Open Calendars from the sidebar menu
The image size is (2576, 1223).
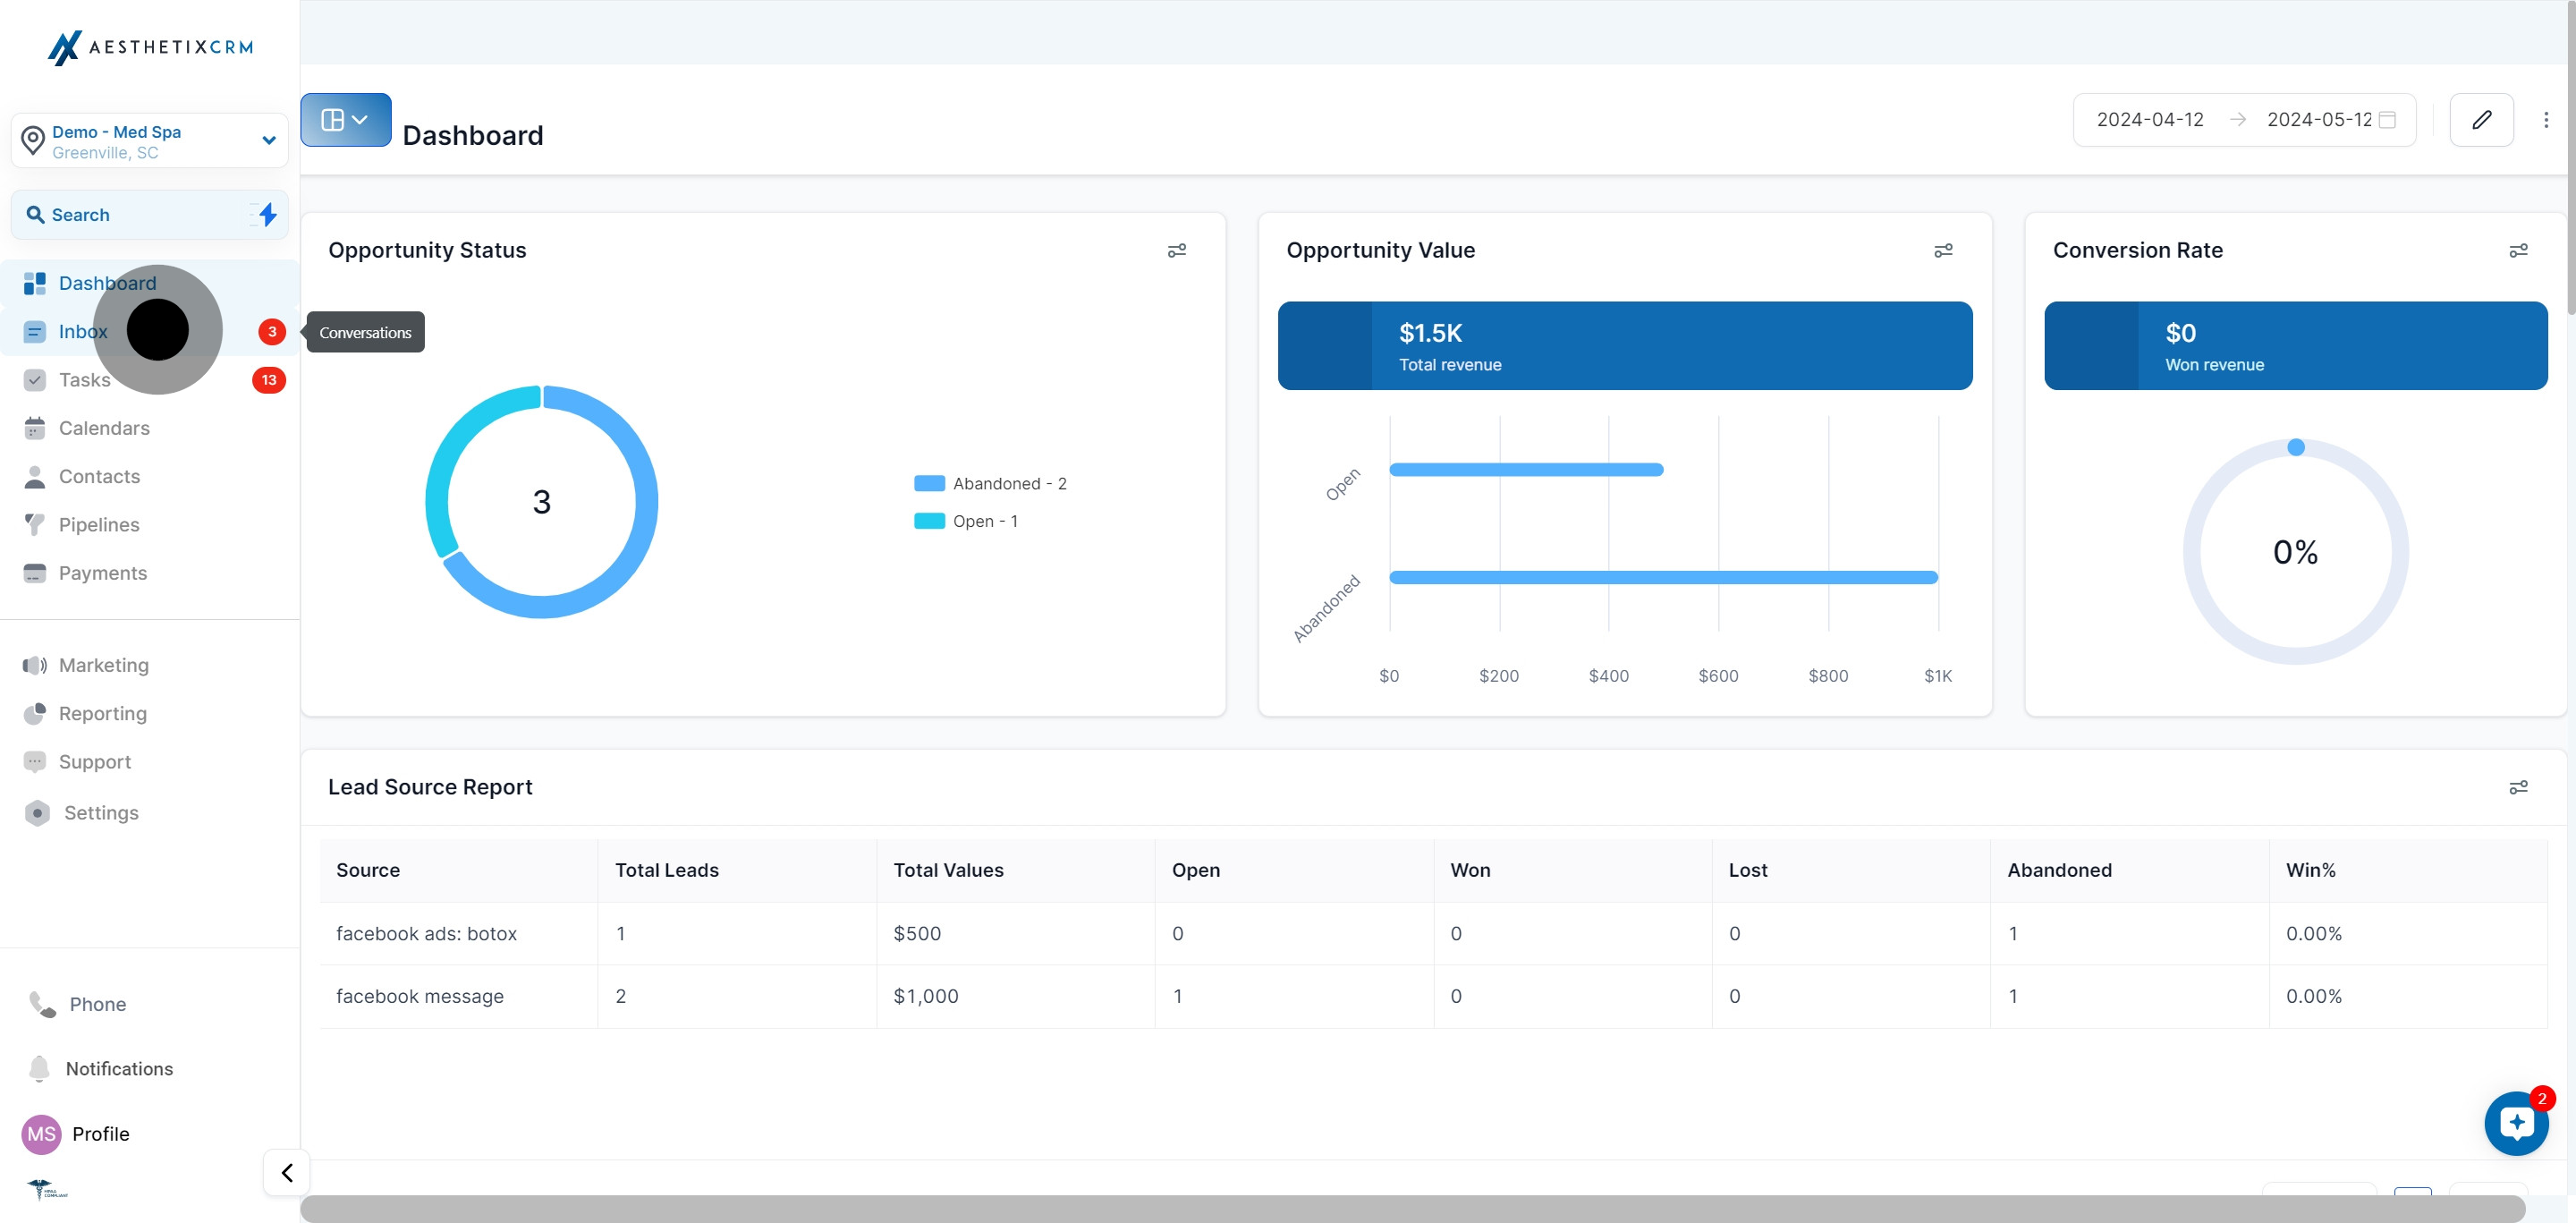click(x=104, y=428)
